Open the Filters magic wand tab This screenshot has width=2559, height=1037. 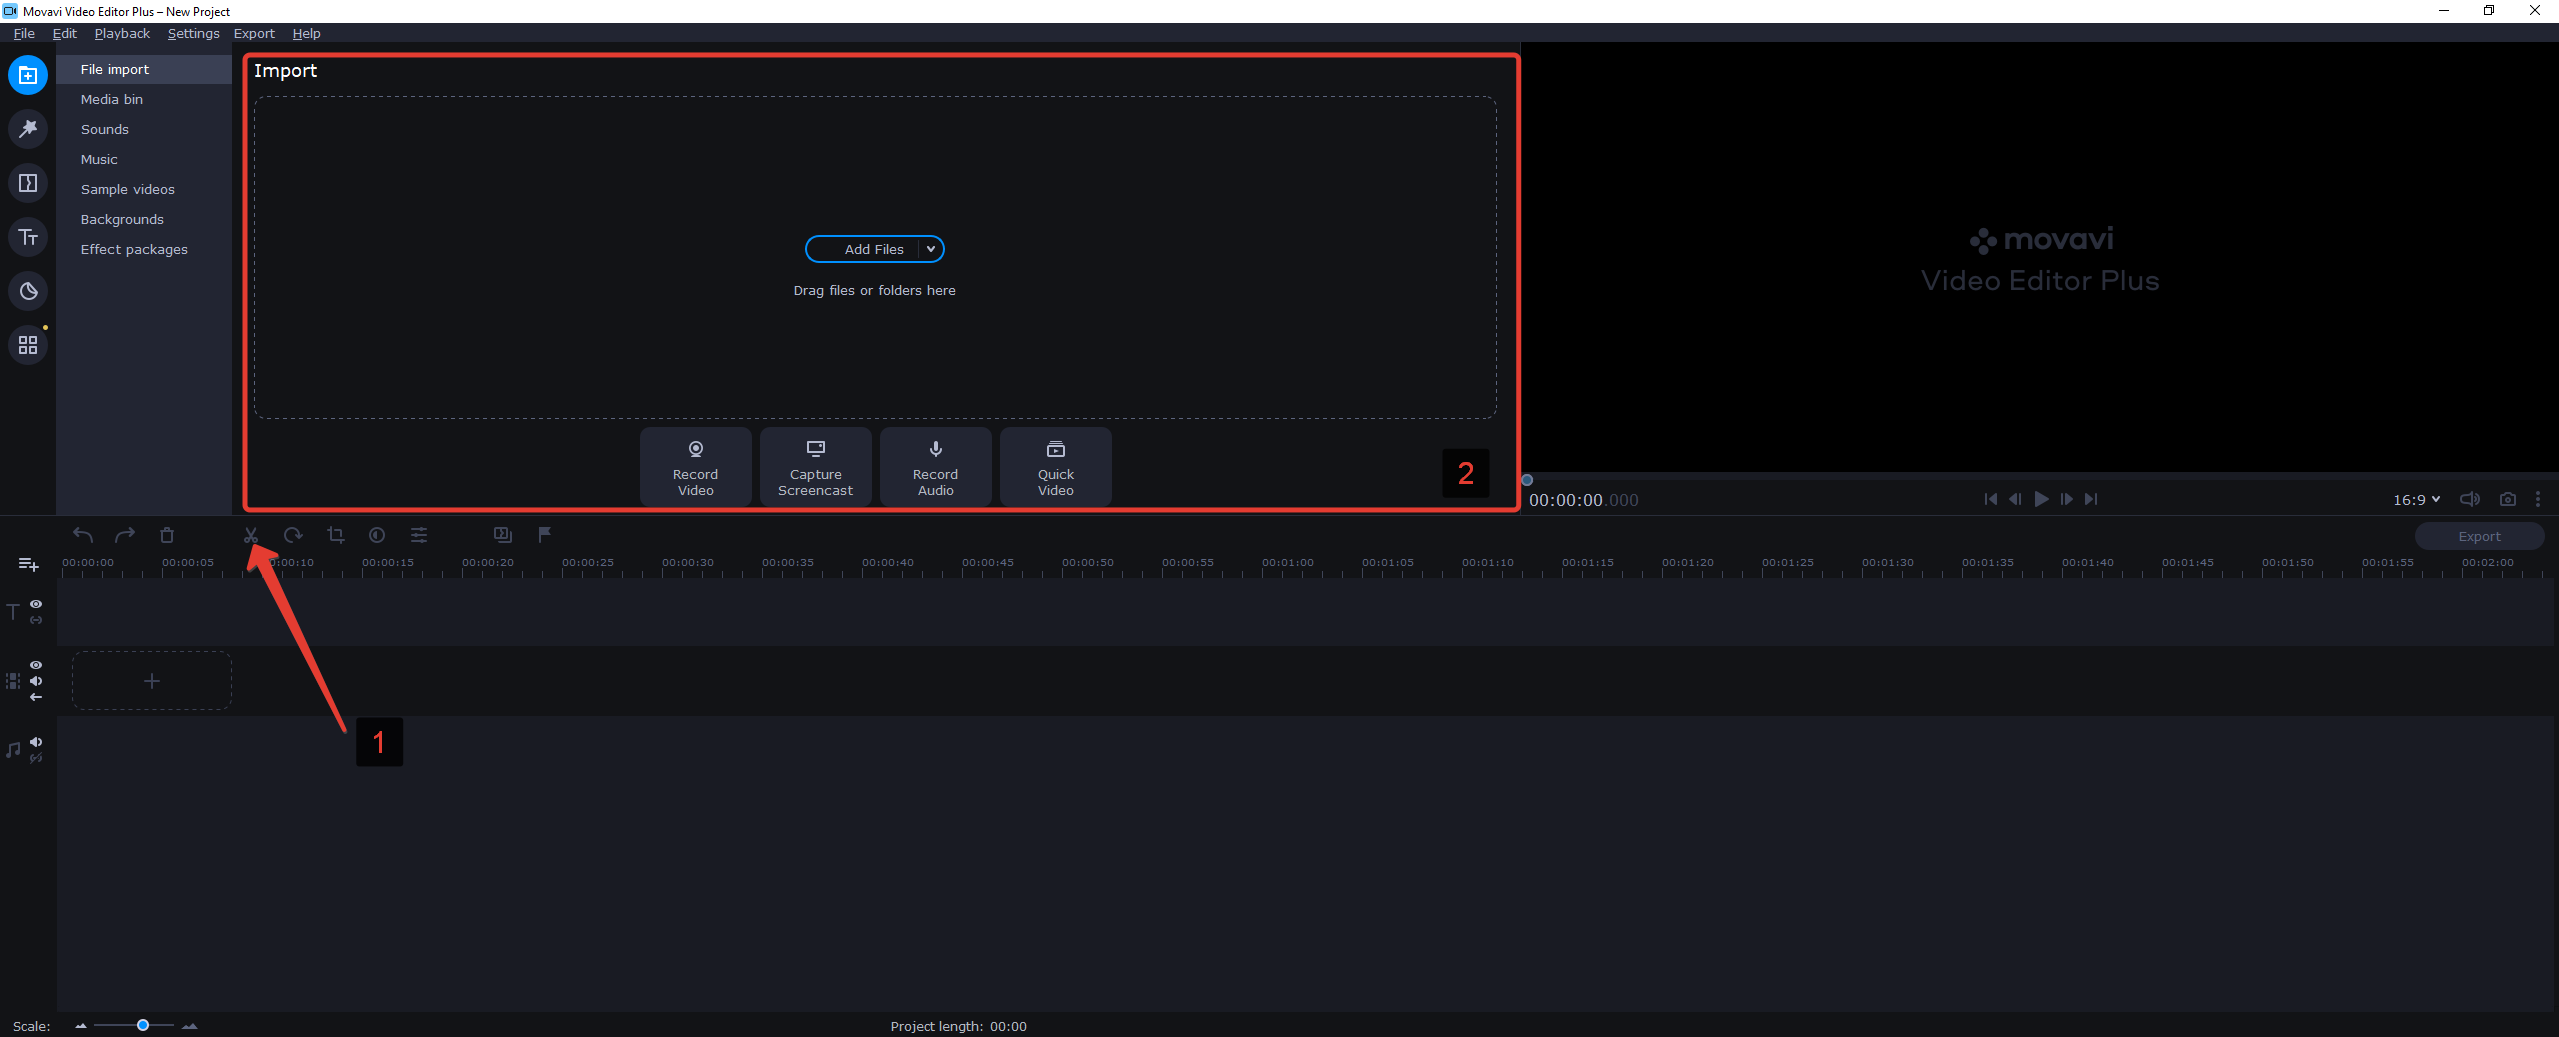point(28,129)
